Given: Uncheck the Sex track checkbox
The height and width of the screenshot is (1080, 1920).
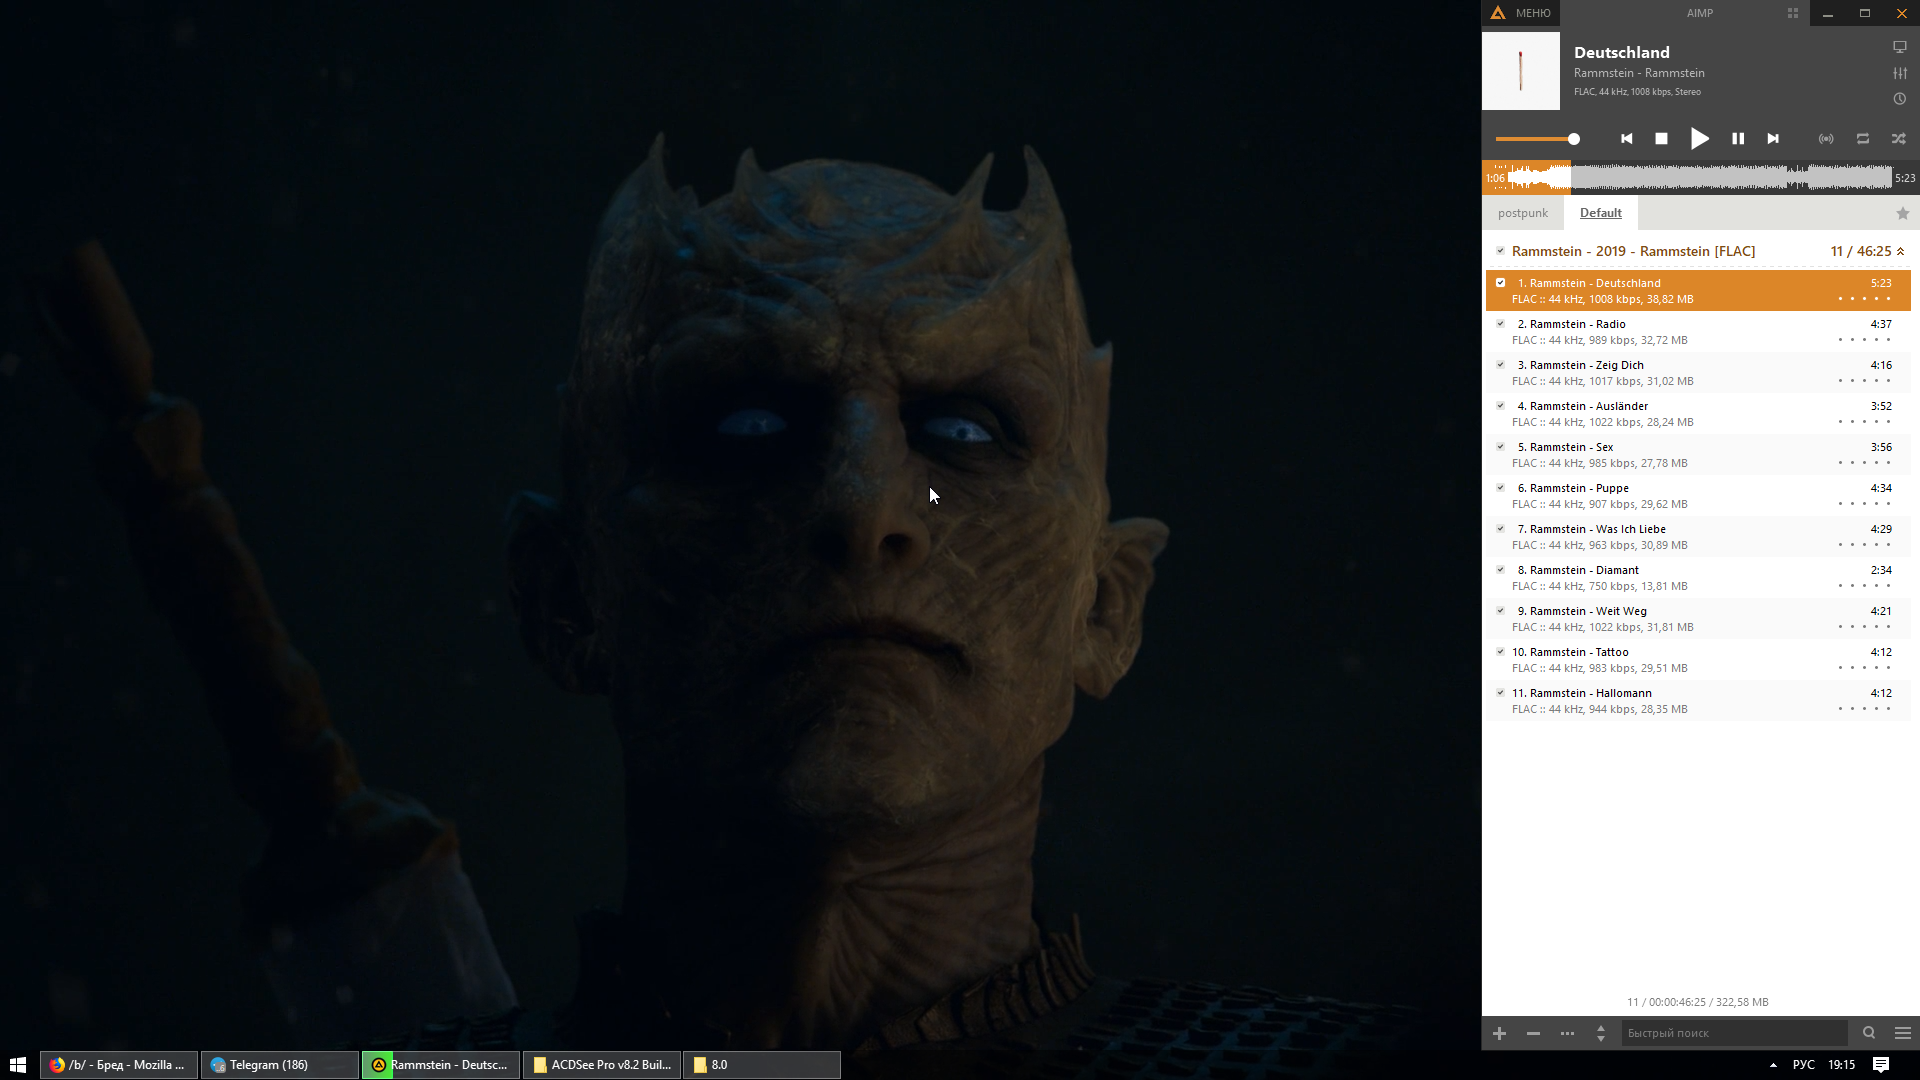Looking at the screenshot, I should pyautogui.click(x=1500, y=447).
